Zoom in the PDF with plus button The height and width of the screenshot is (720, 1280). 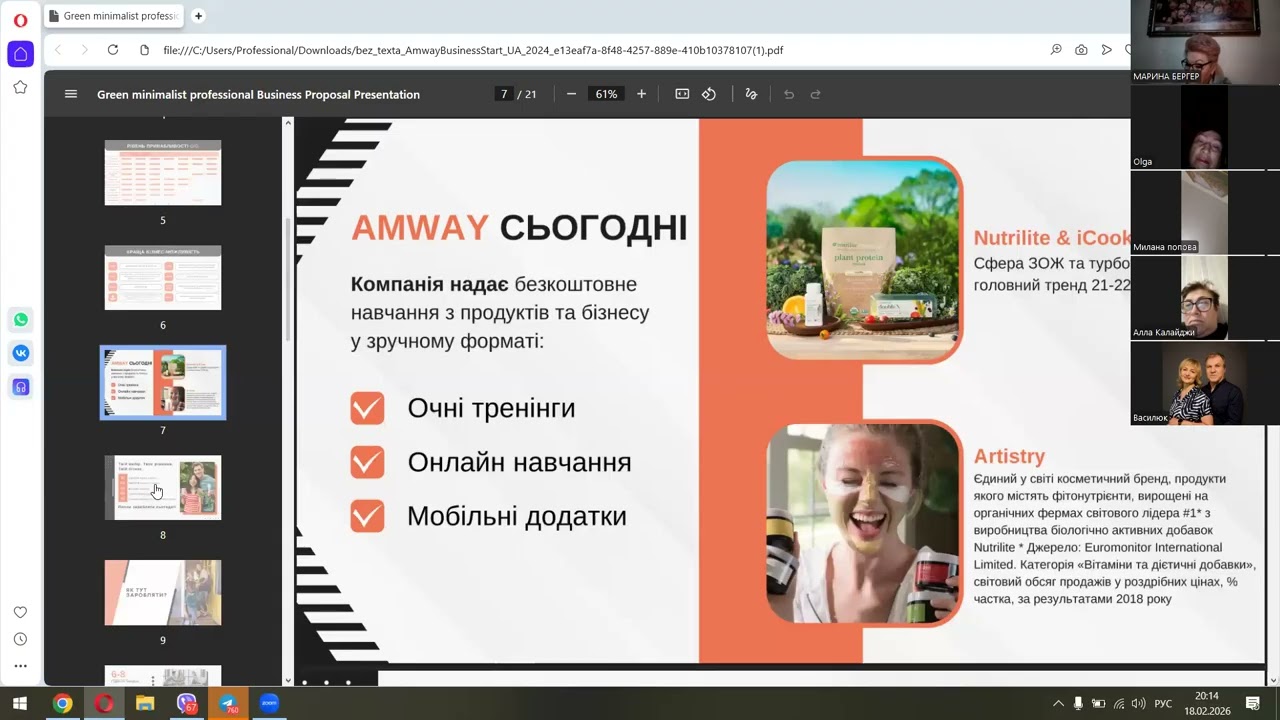pyautogui.click(x=641, y=94)
